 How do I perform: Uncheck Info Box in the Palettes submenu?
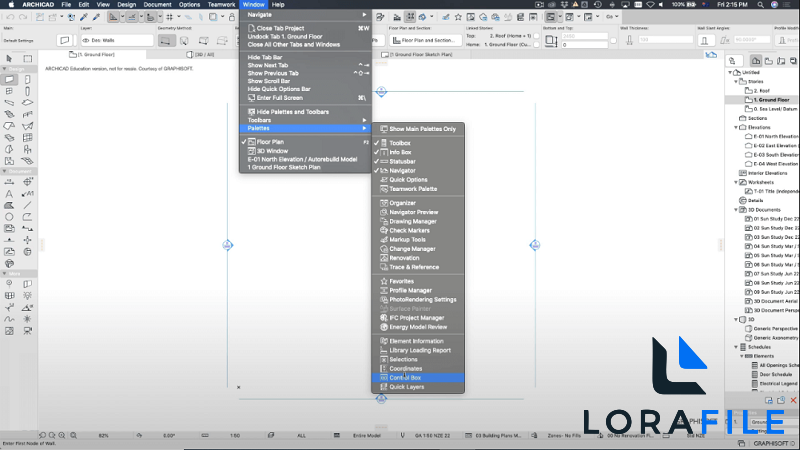point(418,152)
